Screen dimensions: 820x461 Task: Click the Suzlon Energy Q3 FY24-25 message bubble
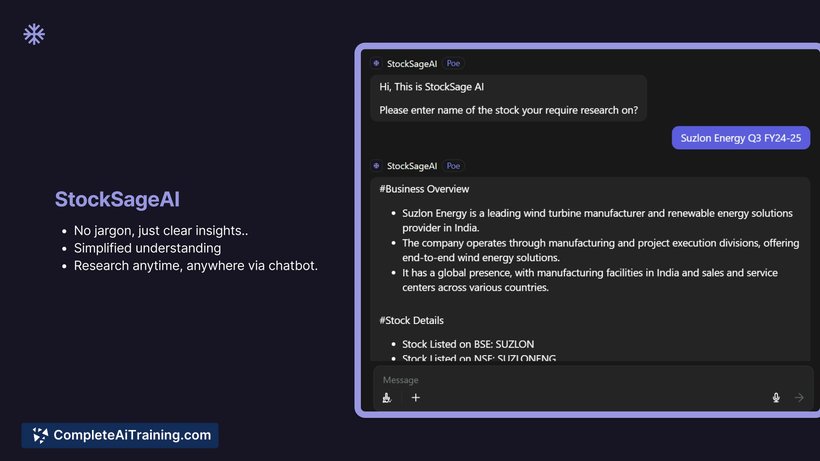pos(741,138)
